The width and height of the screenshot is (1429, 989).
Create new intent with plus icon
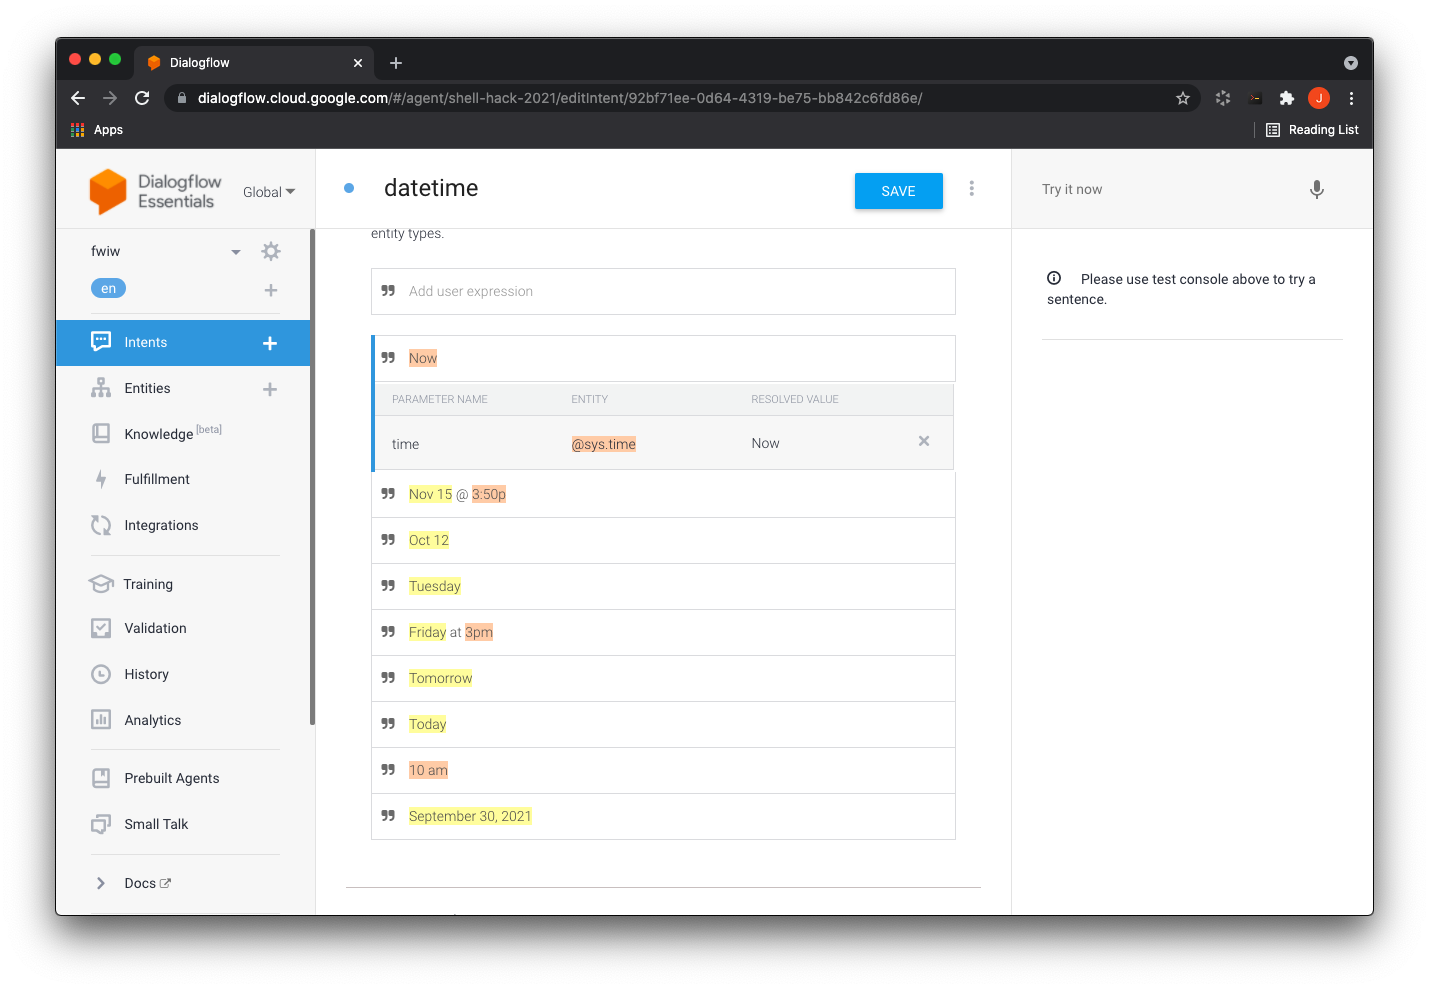point(270,343)
